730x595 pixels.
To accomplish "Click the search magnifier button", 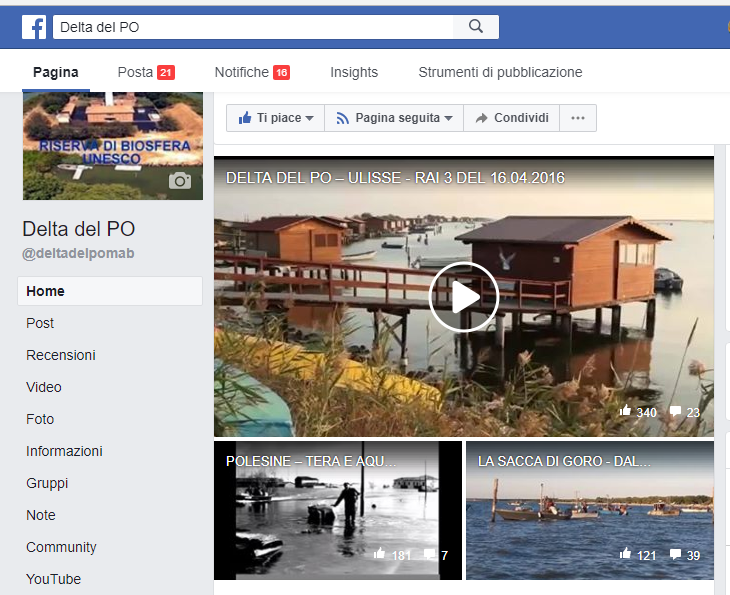I will click(476, 27).
